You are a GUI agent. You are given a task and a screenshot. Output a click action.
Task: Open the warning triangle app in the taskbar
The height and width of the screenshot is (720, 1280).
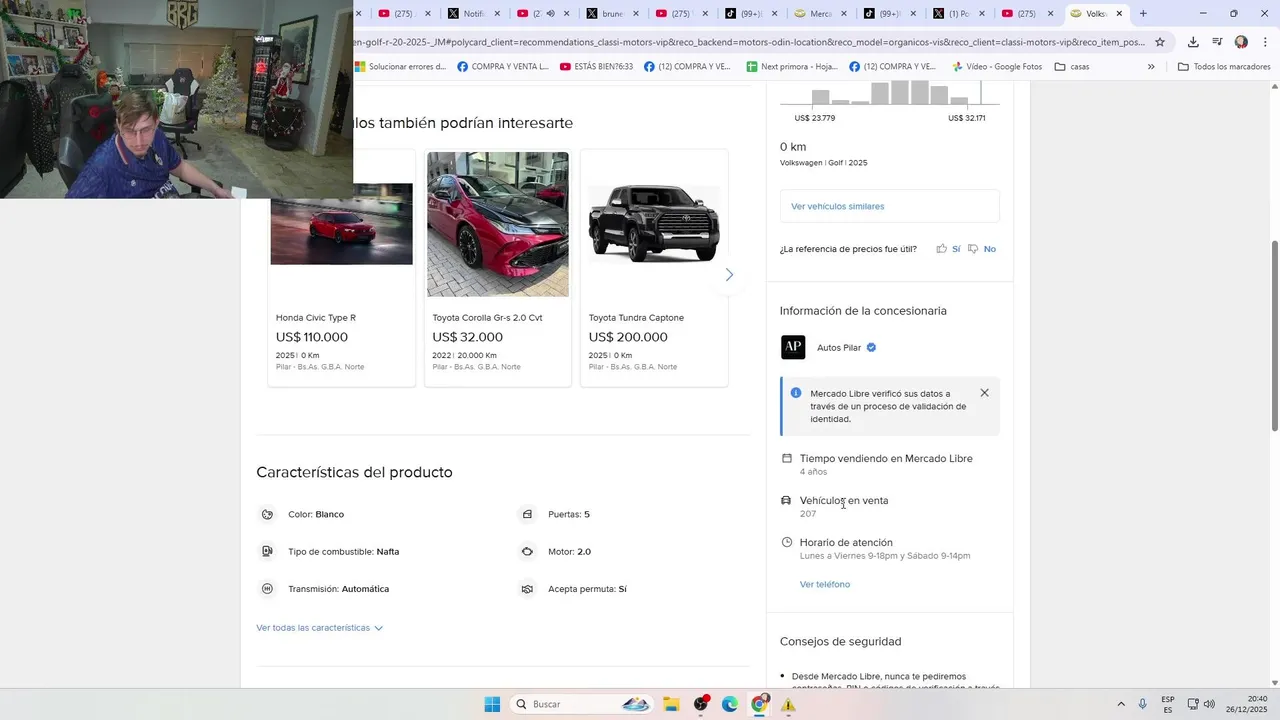pyautogui.click(x=789, y=704)
